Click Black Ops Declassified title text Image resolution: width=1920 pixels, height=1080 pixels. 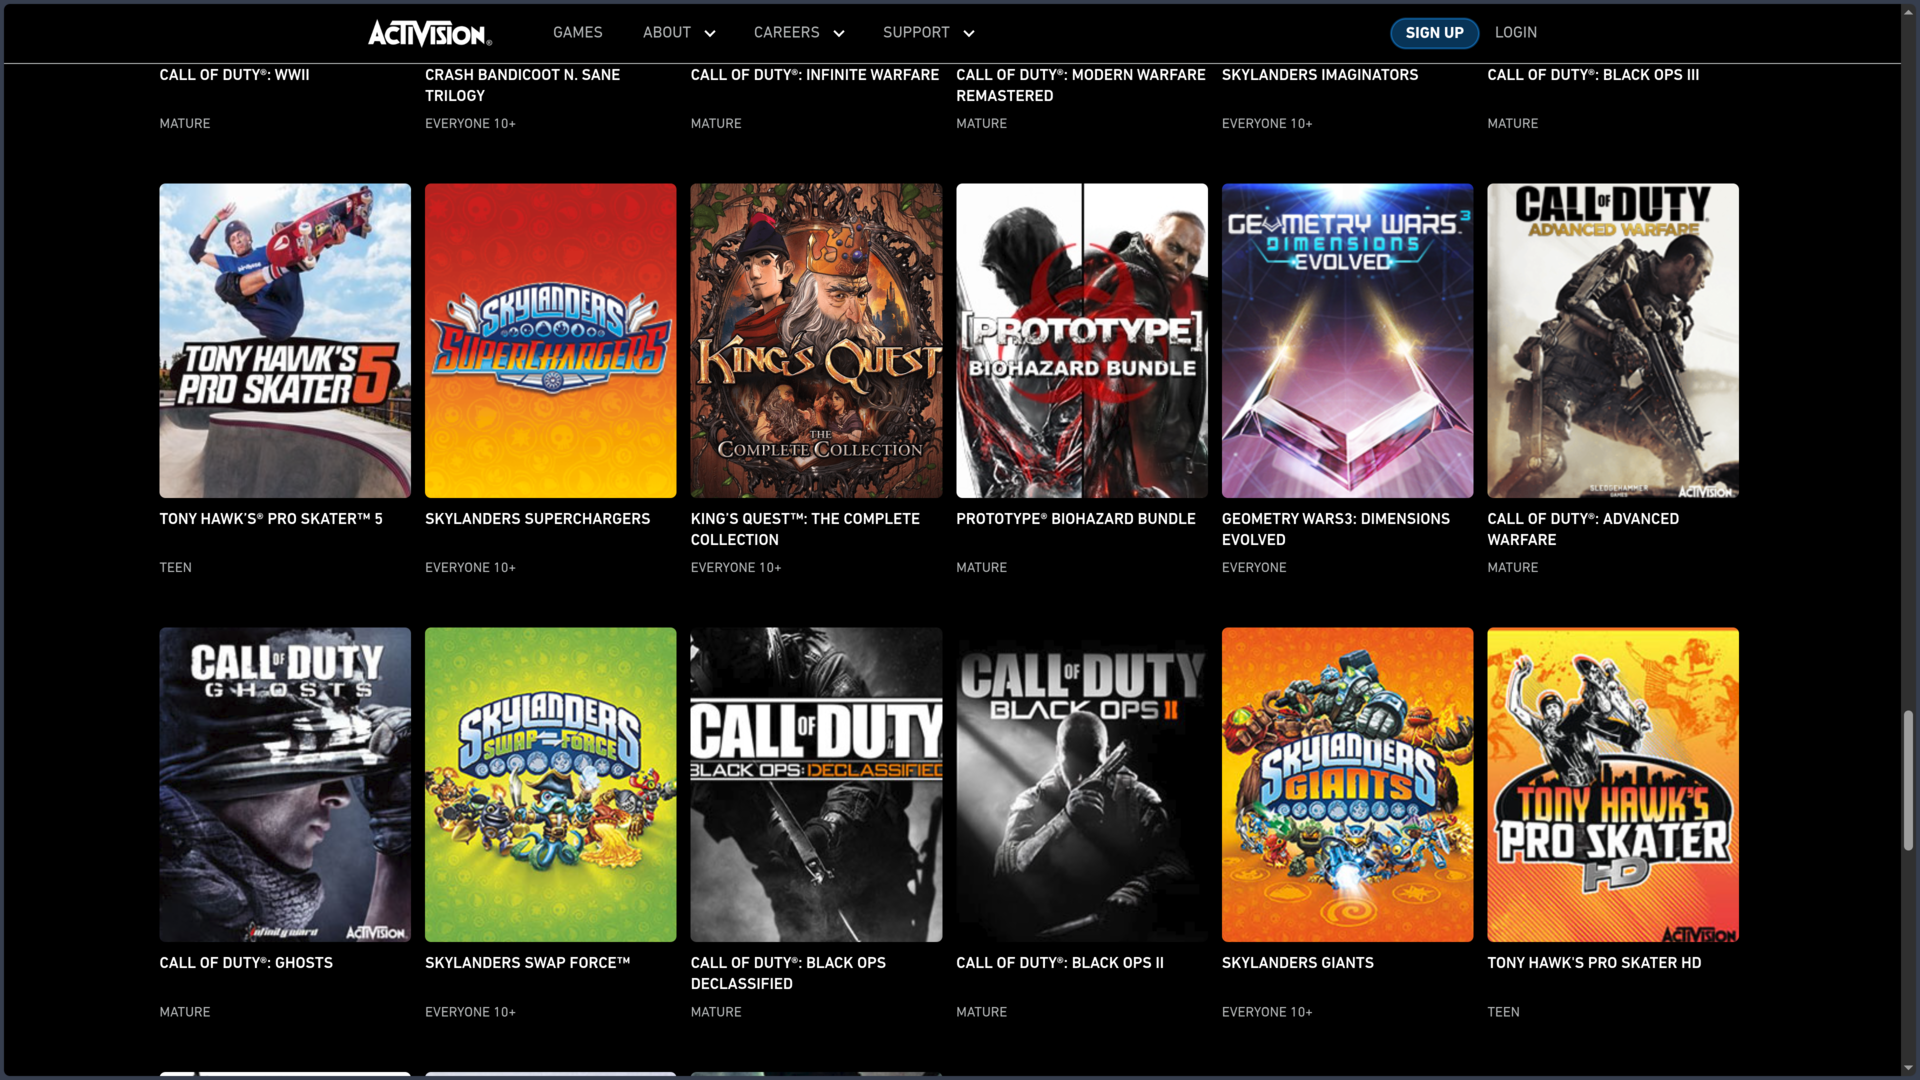click(x=788, y=973)
